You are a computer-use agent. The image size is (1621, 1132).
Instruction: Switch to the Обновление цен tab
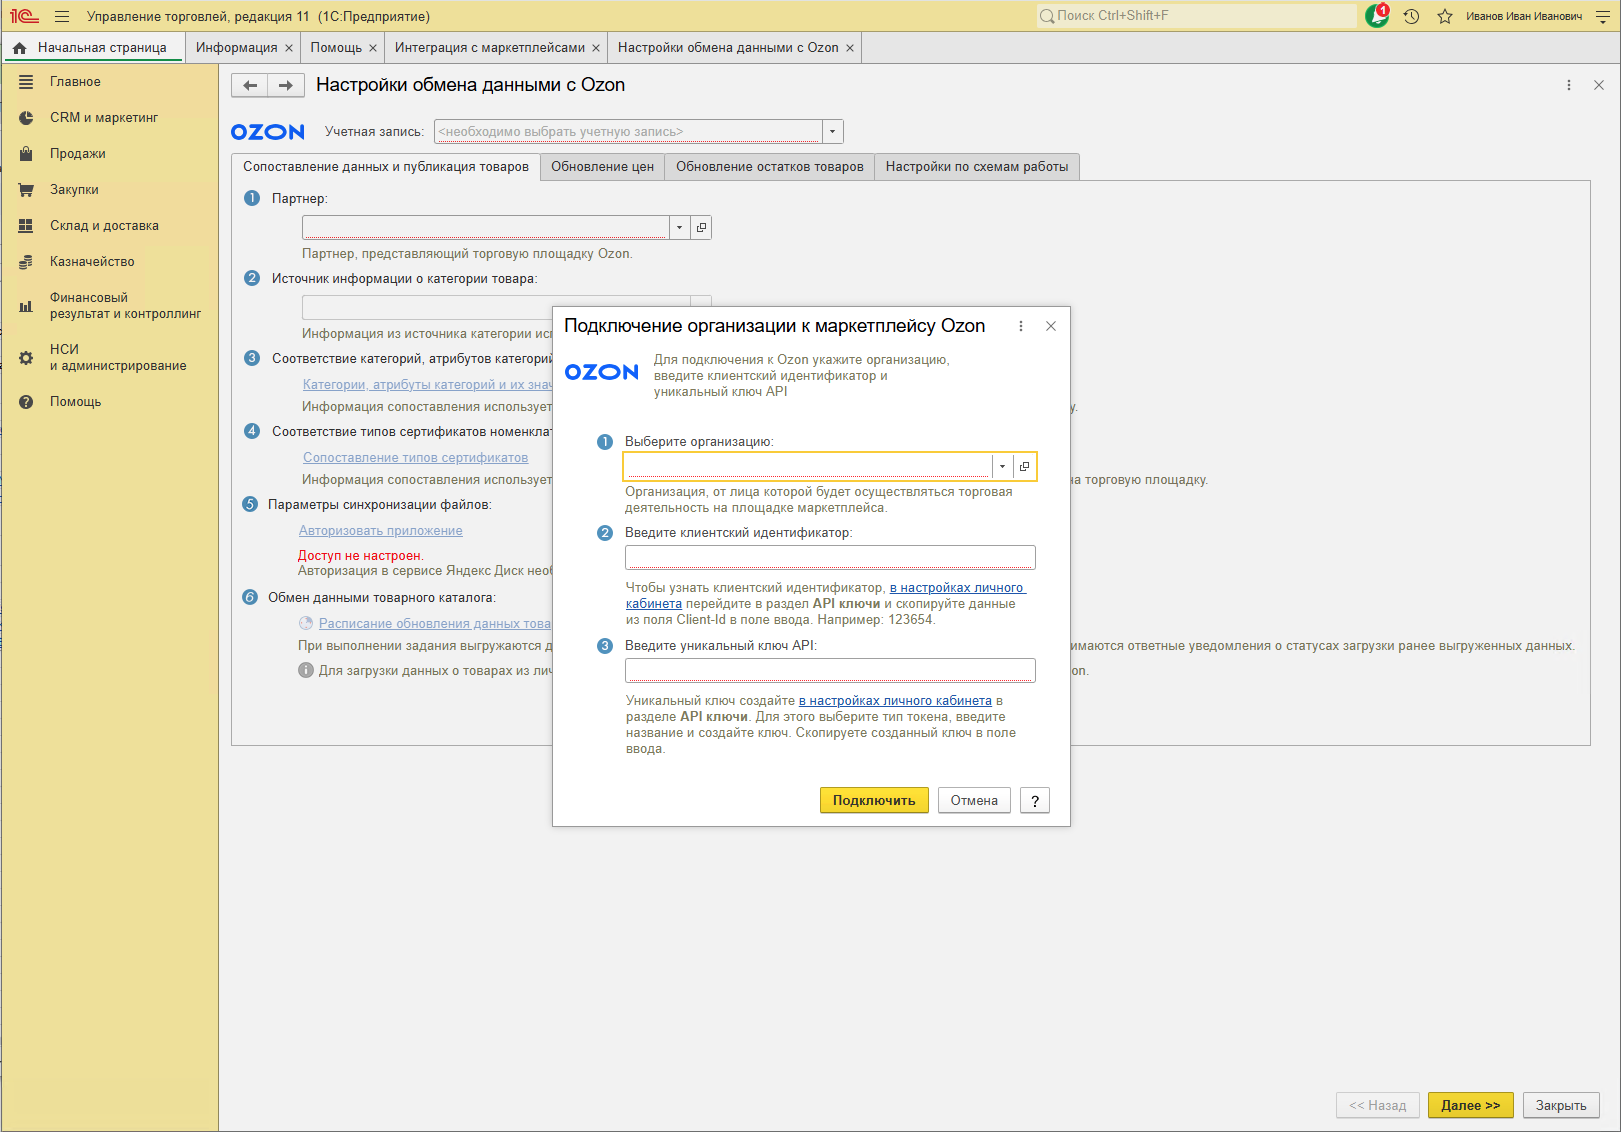(x=602, y=167)
